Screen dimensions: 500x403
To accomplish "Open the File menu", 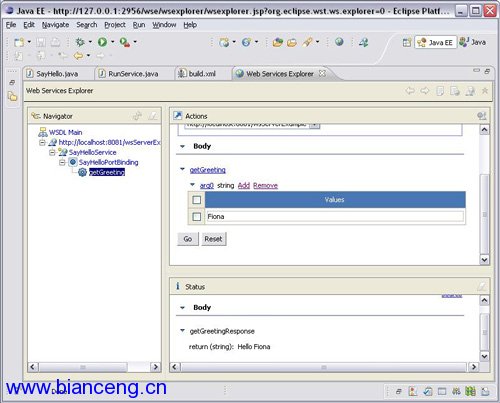I will coord(11,25).
